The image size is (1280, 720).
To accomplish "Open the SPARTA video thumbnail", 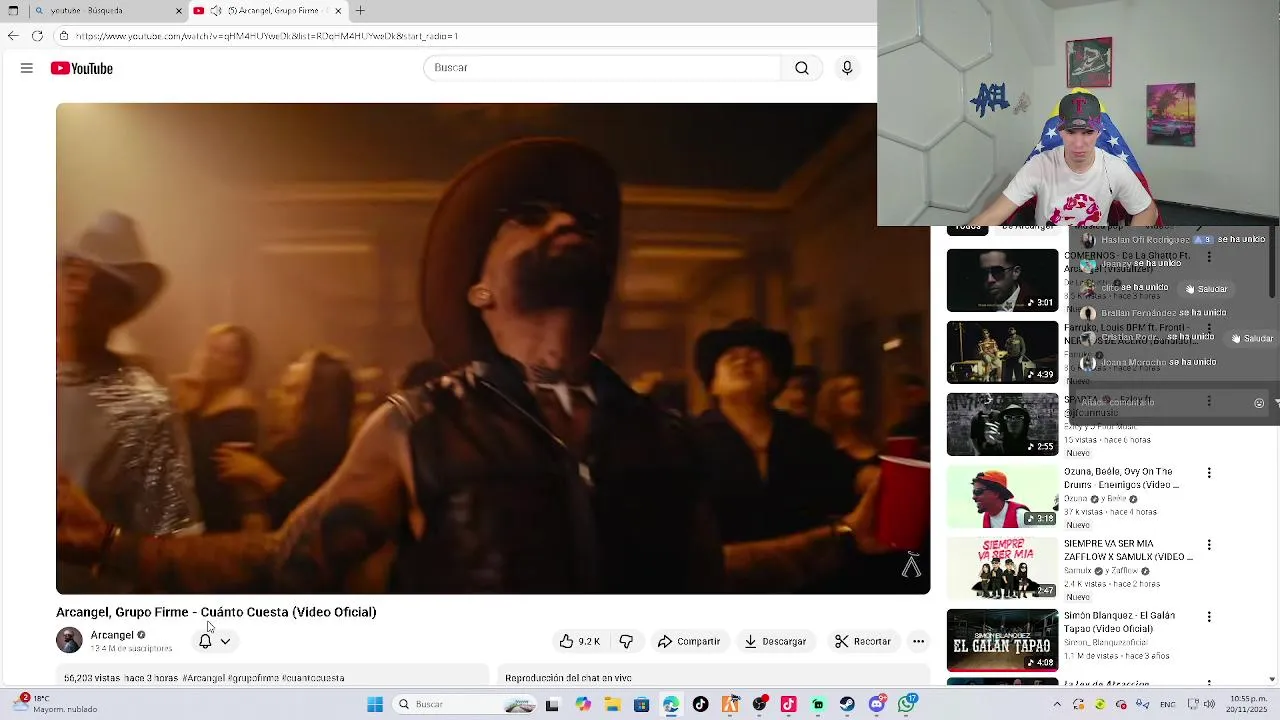I will (x=1002, y=424).
